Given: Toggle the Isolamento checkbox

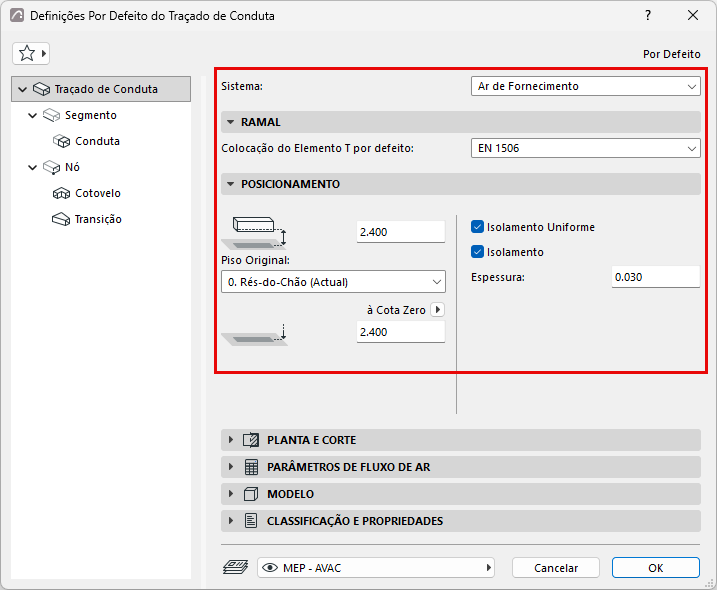Looking at the screenshot, I should click(x=477, y=252).
